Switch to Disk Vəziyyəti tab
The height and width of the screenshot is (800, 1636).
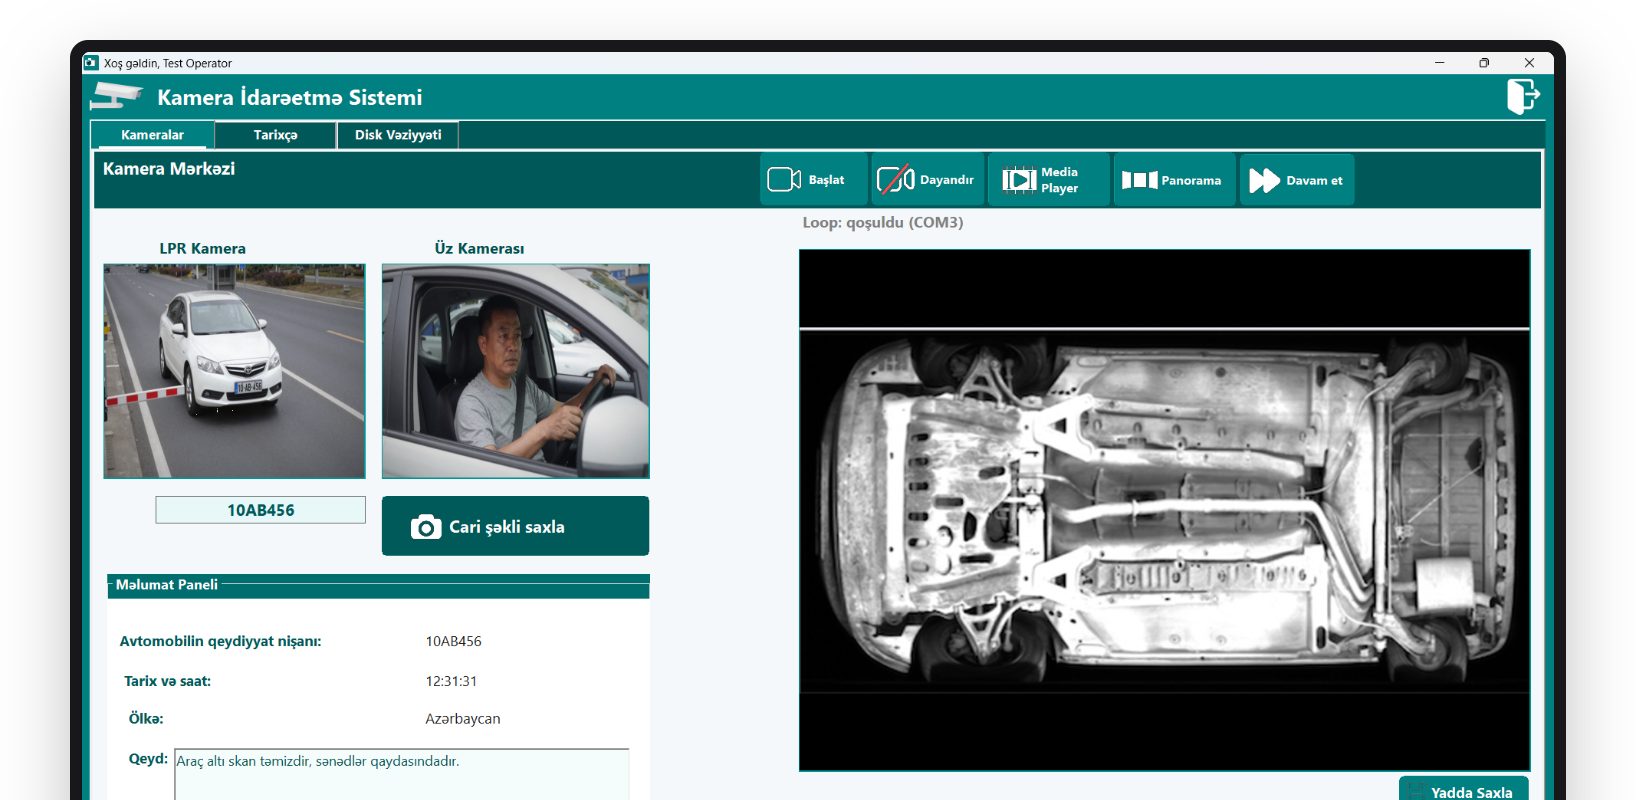pos(398,135)
